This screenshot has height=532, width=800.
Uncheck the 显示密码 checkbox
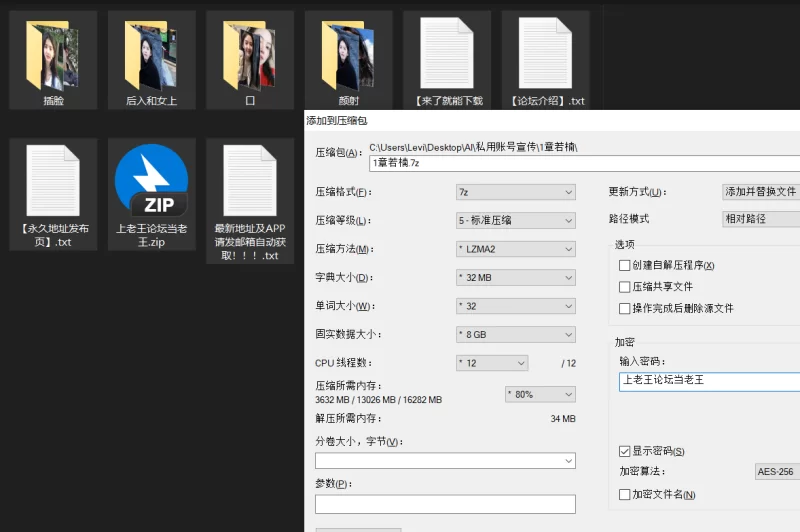tap(625, 452)
